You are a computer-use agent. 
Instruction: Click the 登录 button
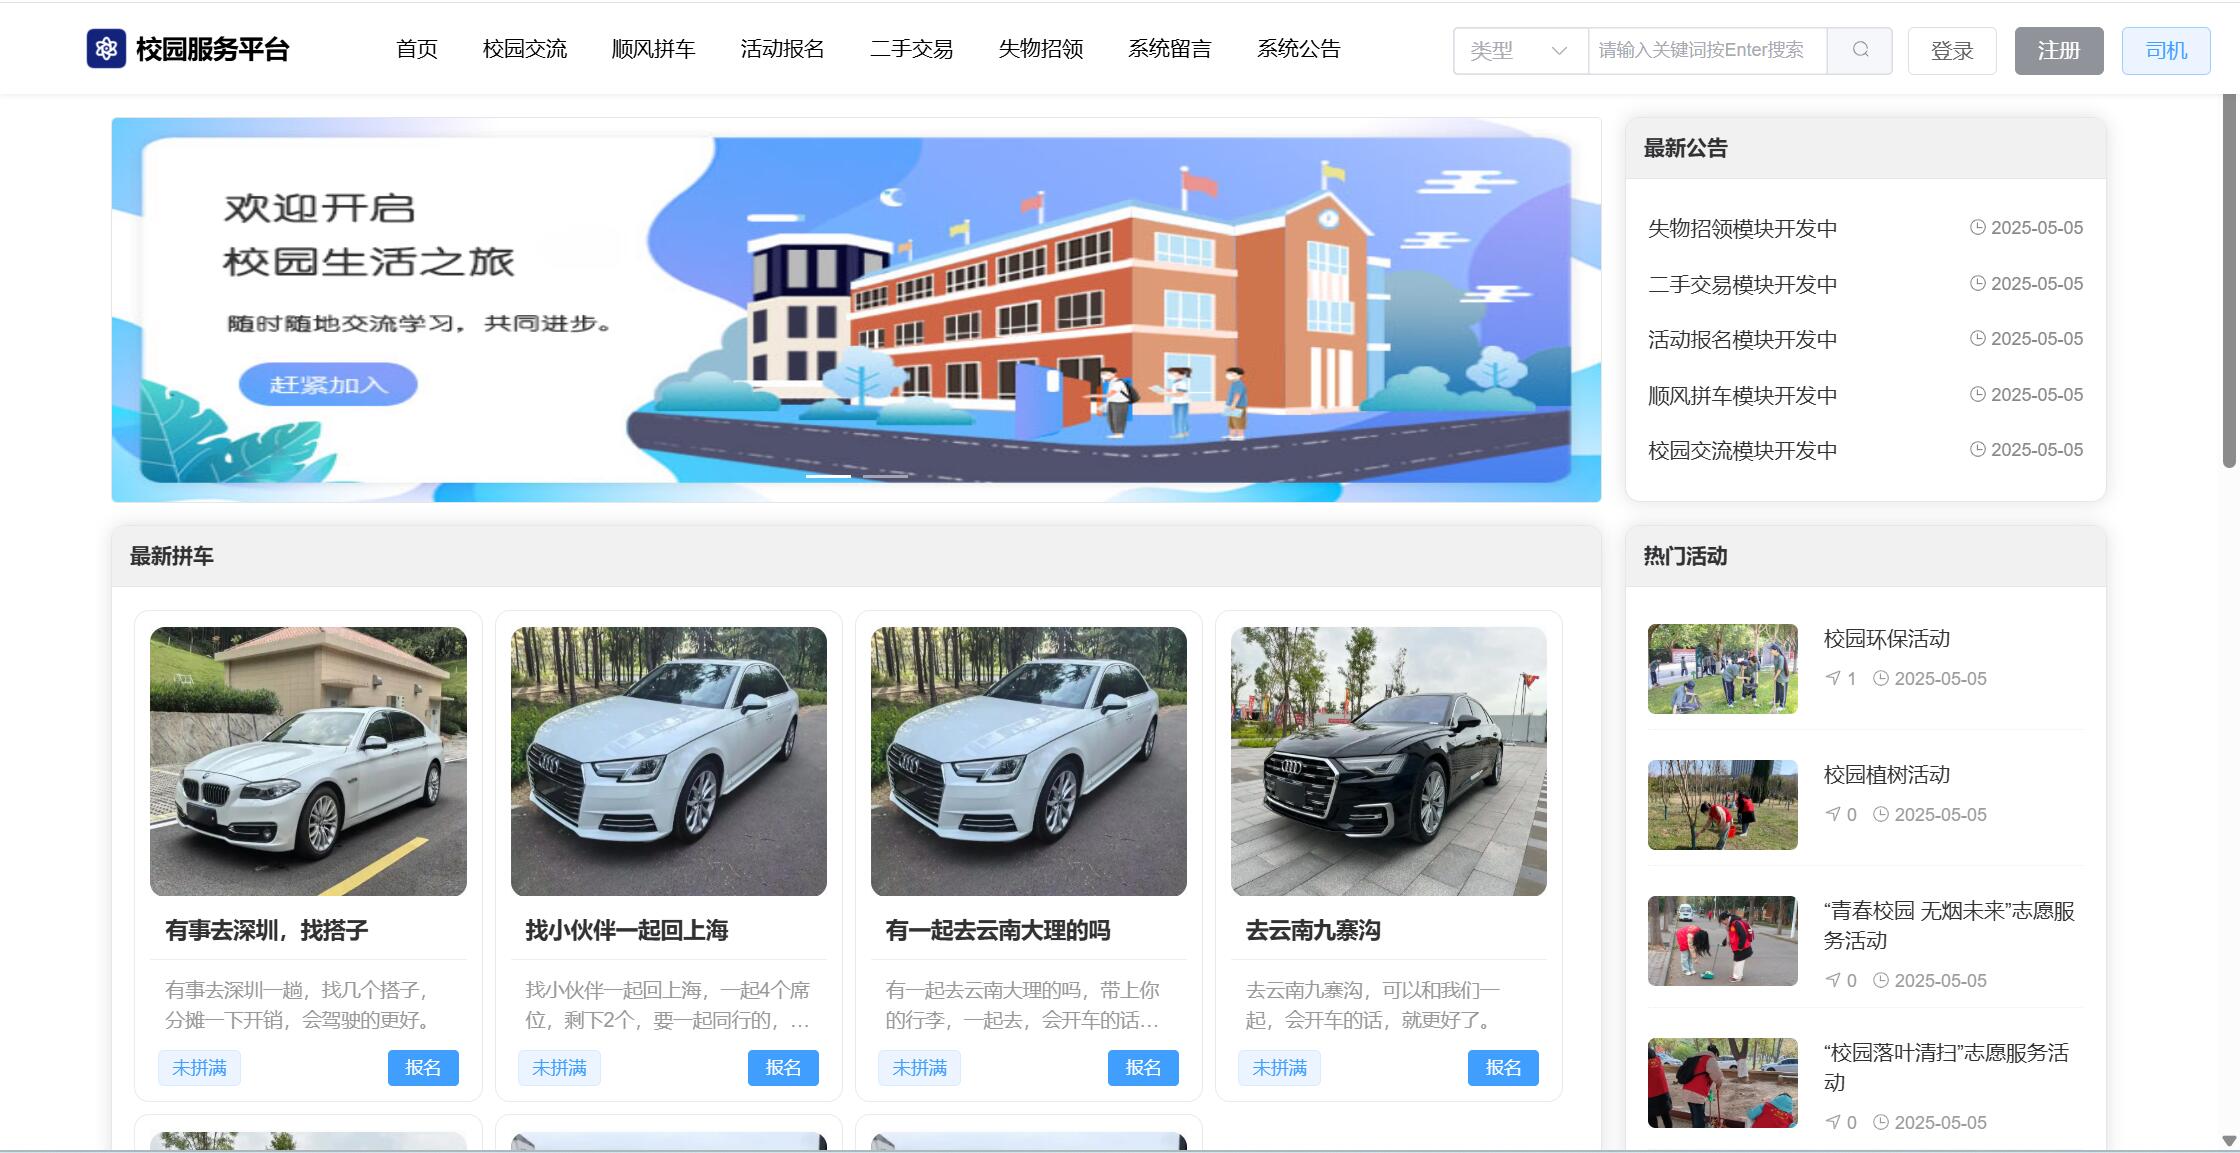coord(1951,51)
